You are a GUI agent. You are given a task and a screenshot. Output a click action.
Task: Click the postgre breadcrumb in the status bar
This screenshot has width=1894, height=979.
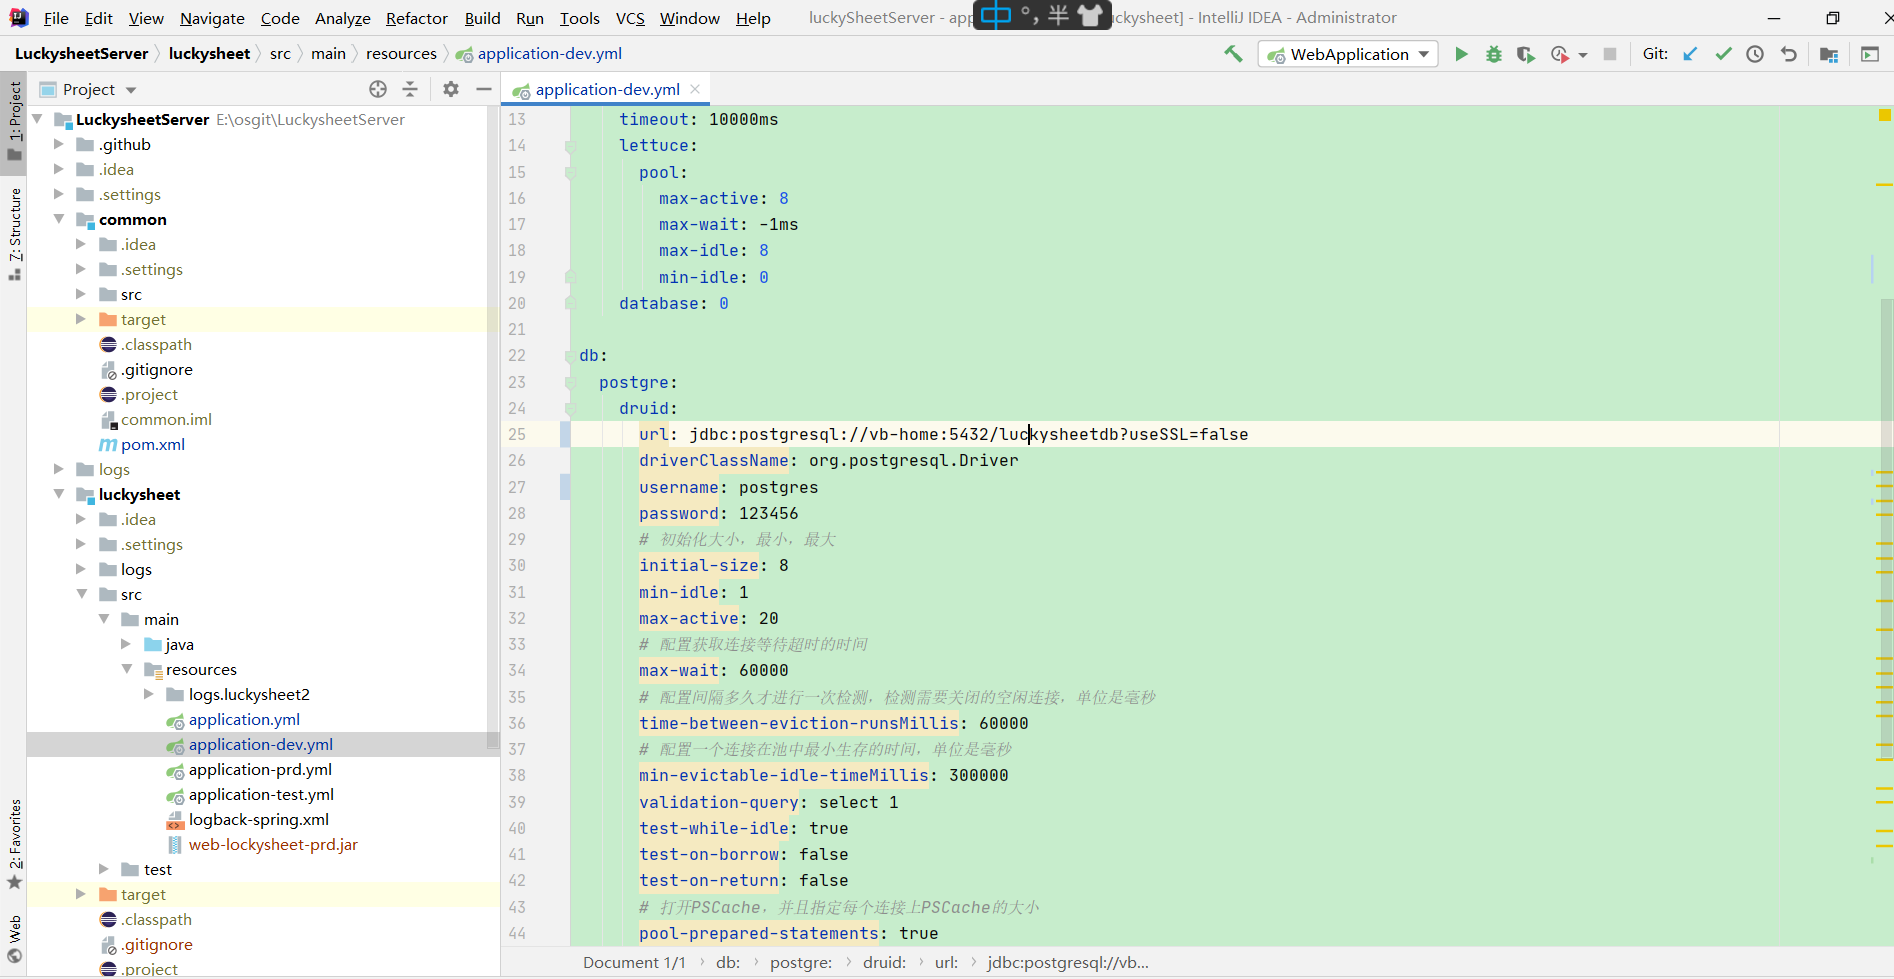click(800, 962)
